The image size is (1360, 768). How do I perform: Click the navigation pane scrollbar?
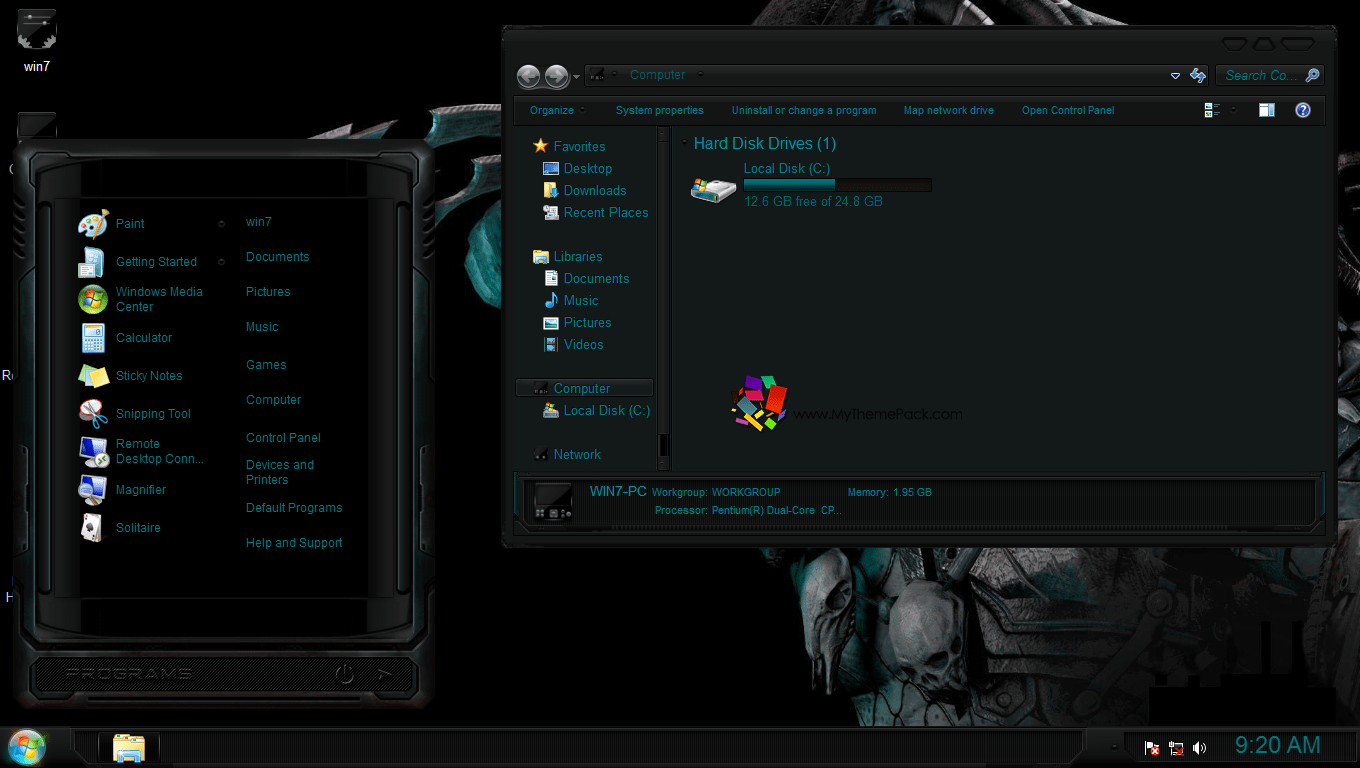(663, 298)
